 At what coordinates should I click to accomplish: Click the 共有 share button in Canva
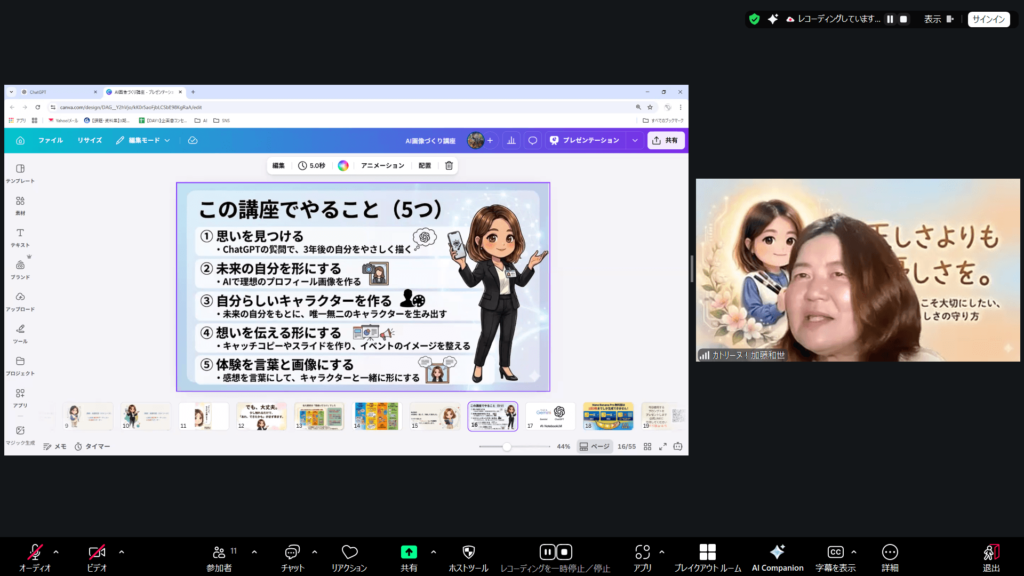665,141
